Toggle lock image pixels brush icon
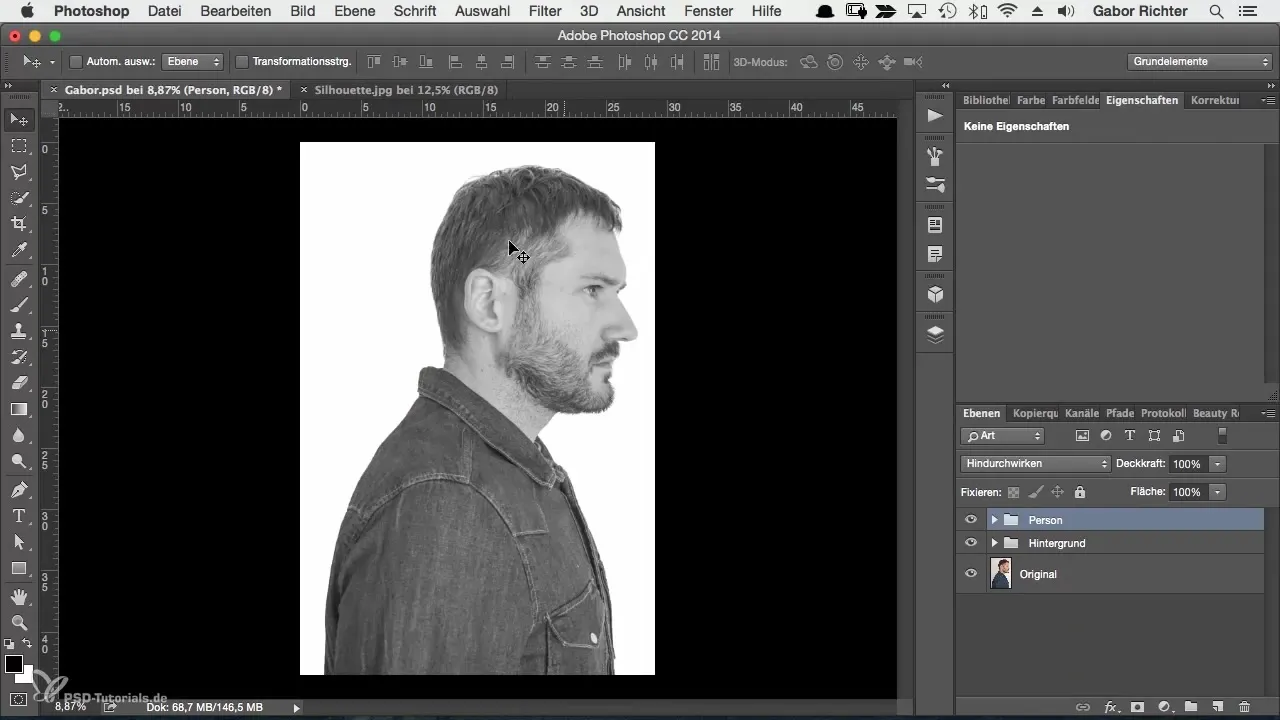This screenshot has height=720, width=1280. pos(1036,492)
